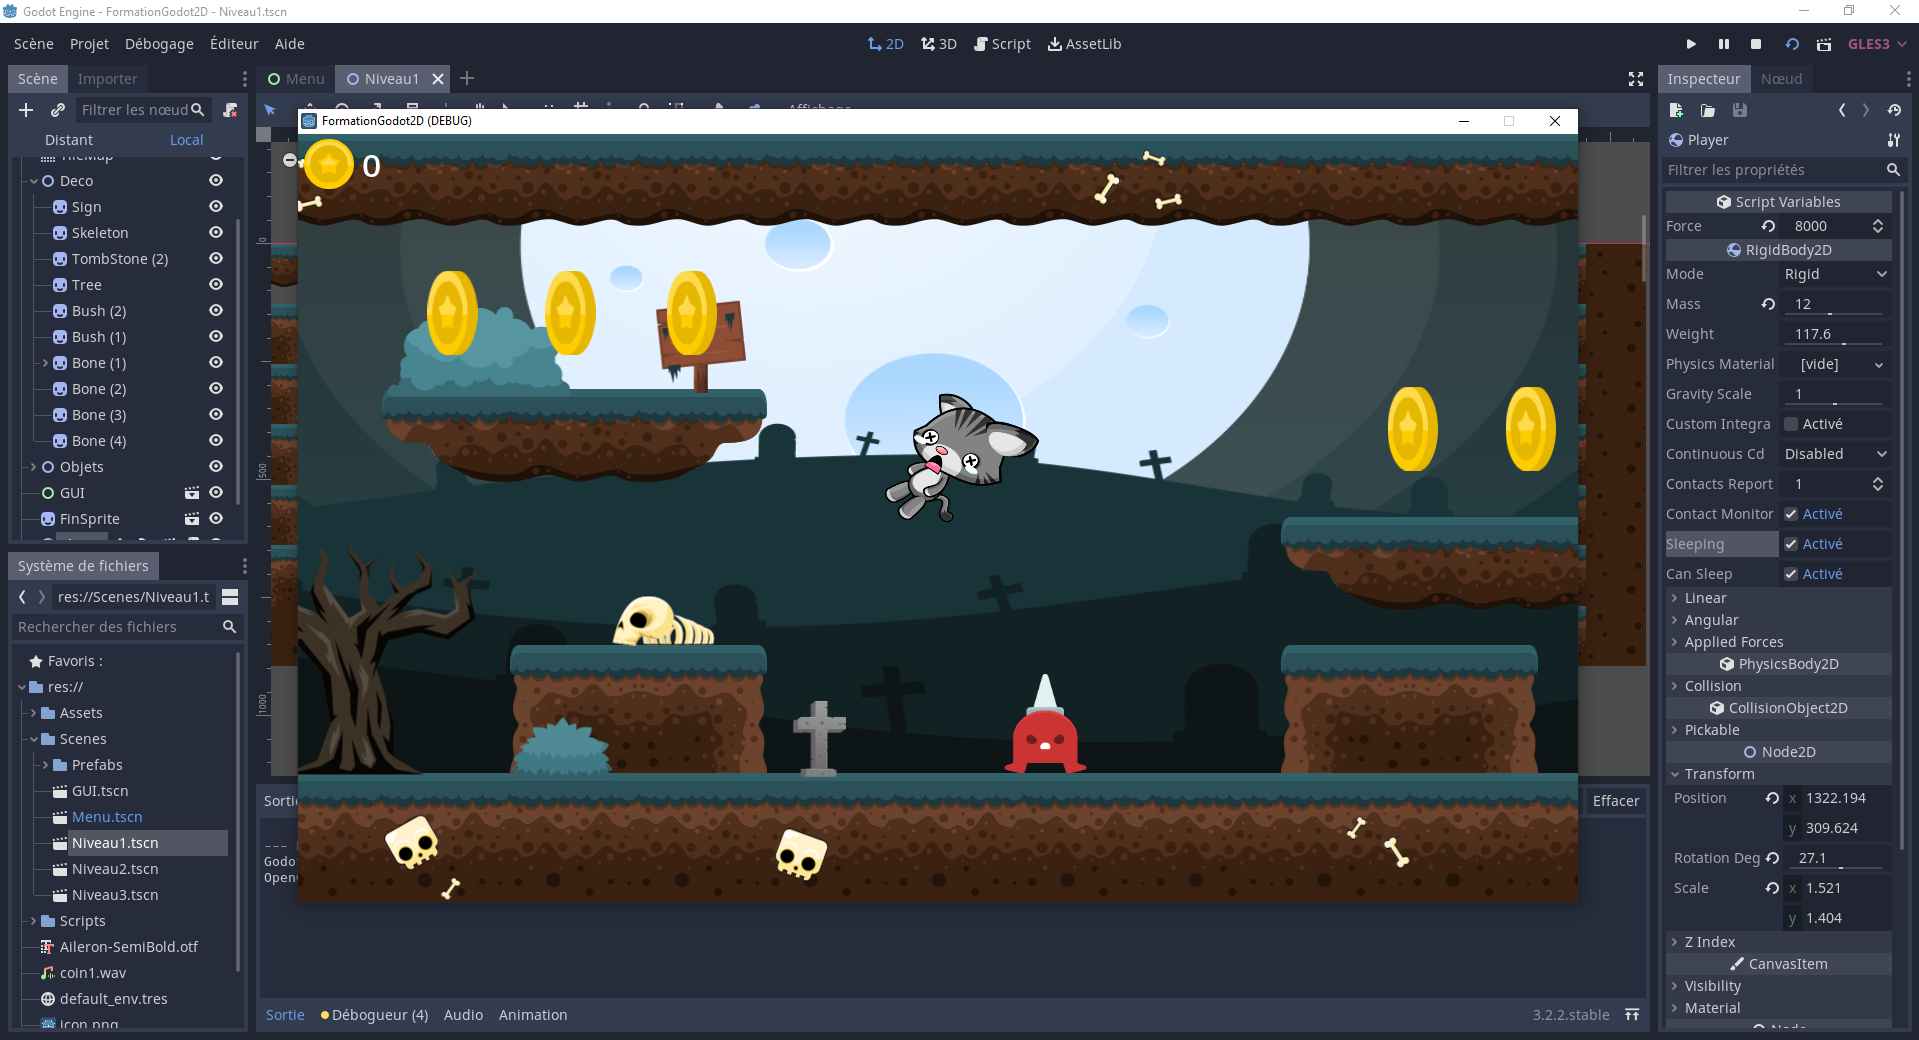Open the FileSystem dock options three-dot menu

click(x=244, y=566)
